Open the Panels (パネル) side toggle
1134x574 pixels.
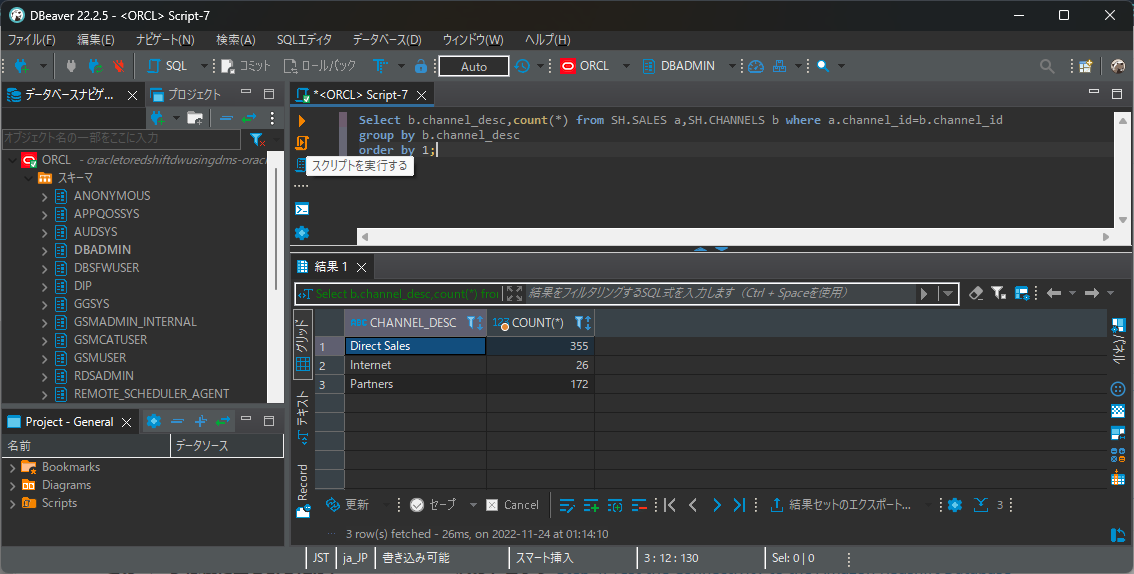click(x=1118, y=341)
